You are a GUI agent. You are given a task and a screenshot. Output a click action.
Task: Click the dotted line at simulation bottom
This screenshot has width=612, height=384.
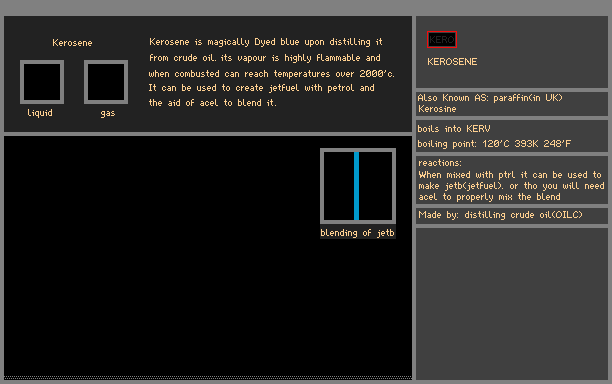pyautogui.click(x=208, y=377)
